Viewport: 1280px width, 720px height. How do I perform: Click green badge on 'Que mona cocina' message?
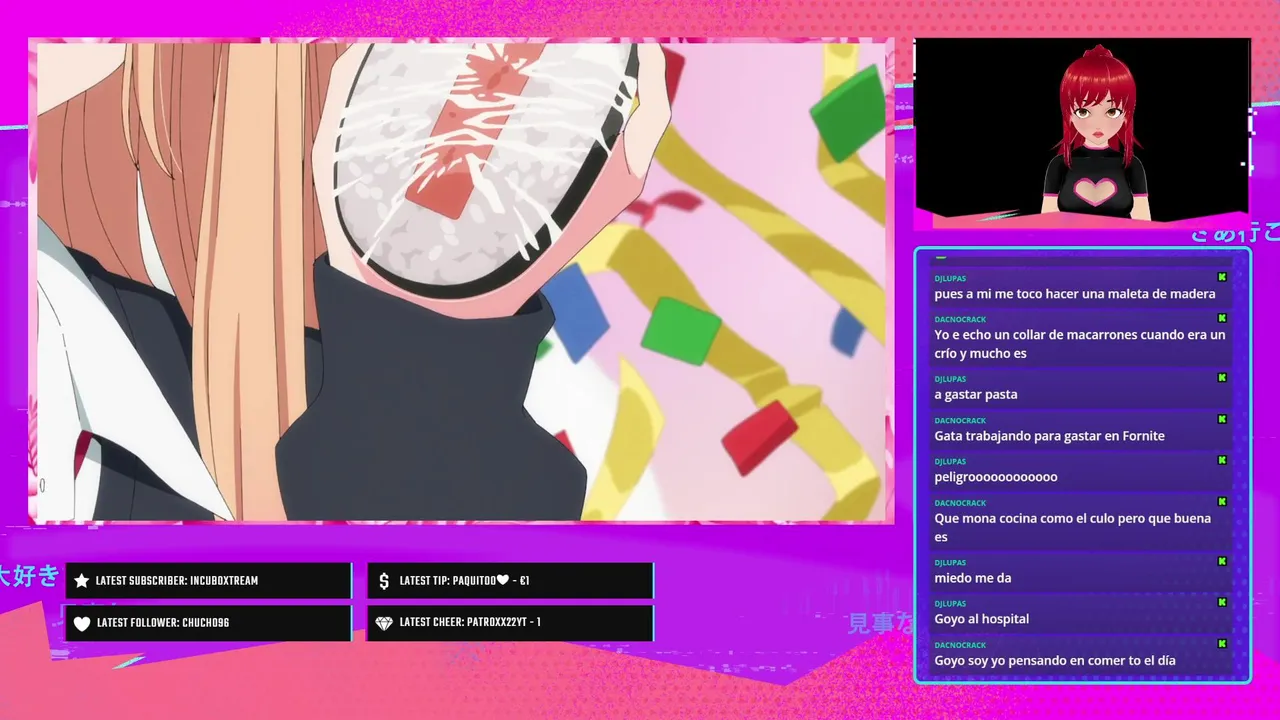tap(1222, 501)
